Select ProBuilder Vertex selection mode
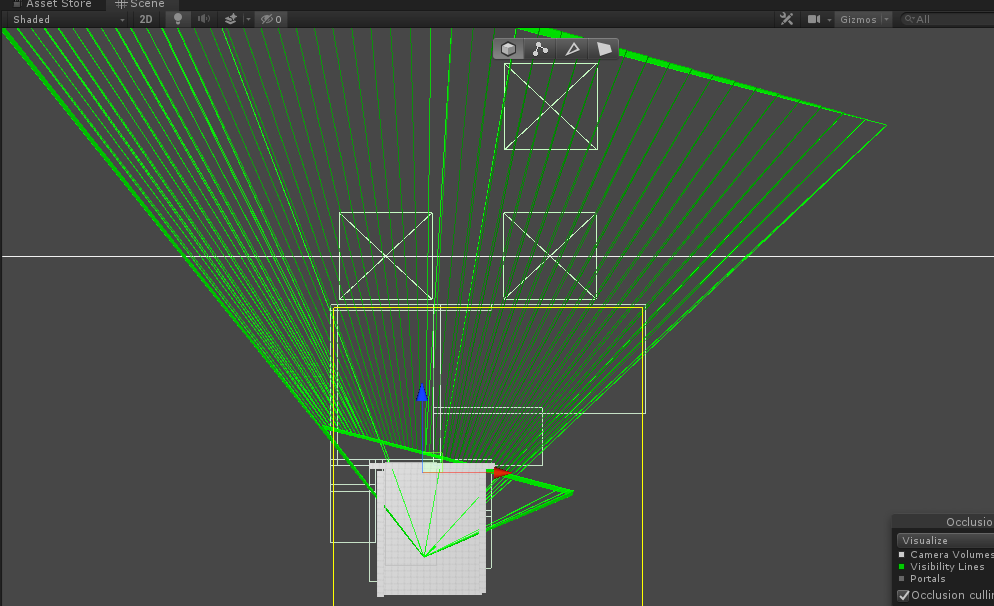Screen dimensions: 994x606 pyautogui.click(x=540, y=49)
